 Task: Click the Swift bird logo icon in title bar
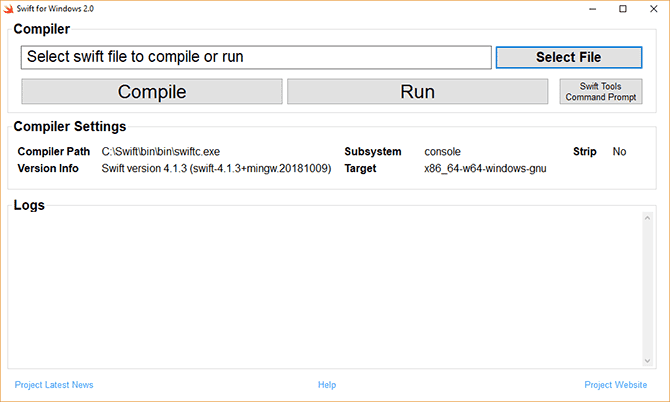tap(9, 9)
